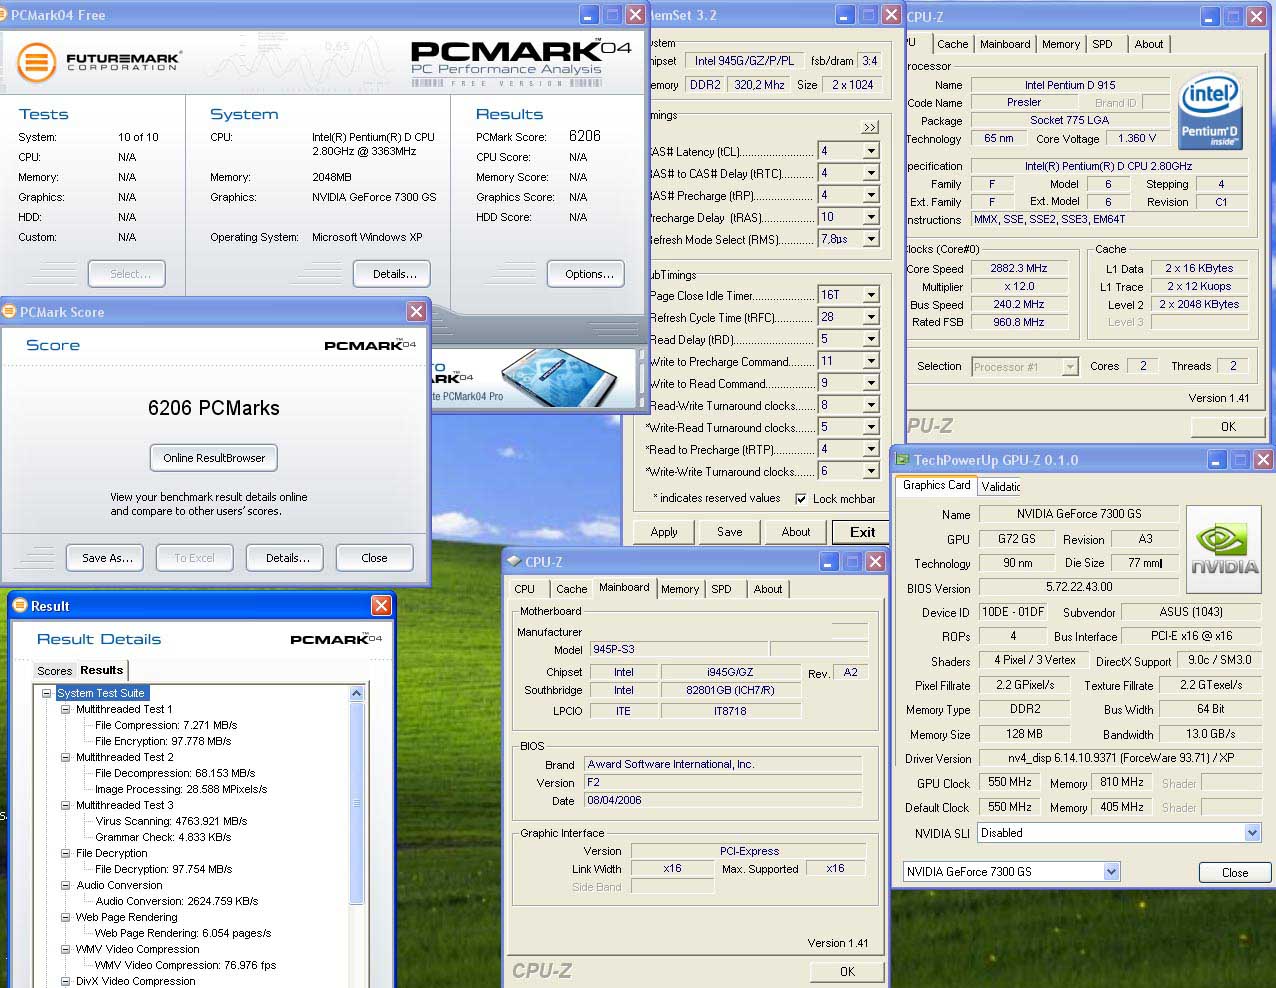This screenshot has height=988, width=1276.
Task: Open the GeForce 7300 GS card selector dropdown
Action: point(1111,872)
